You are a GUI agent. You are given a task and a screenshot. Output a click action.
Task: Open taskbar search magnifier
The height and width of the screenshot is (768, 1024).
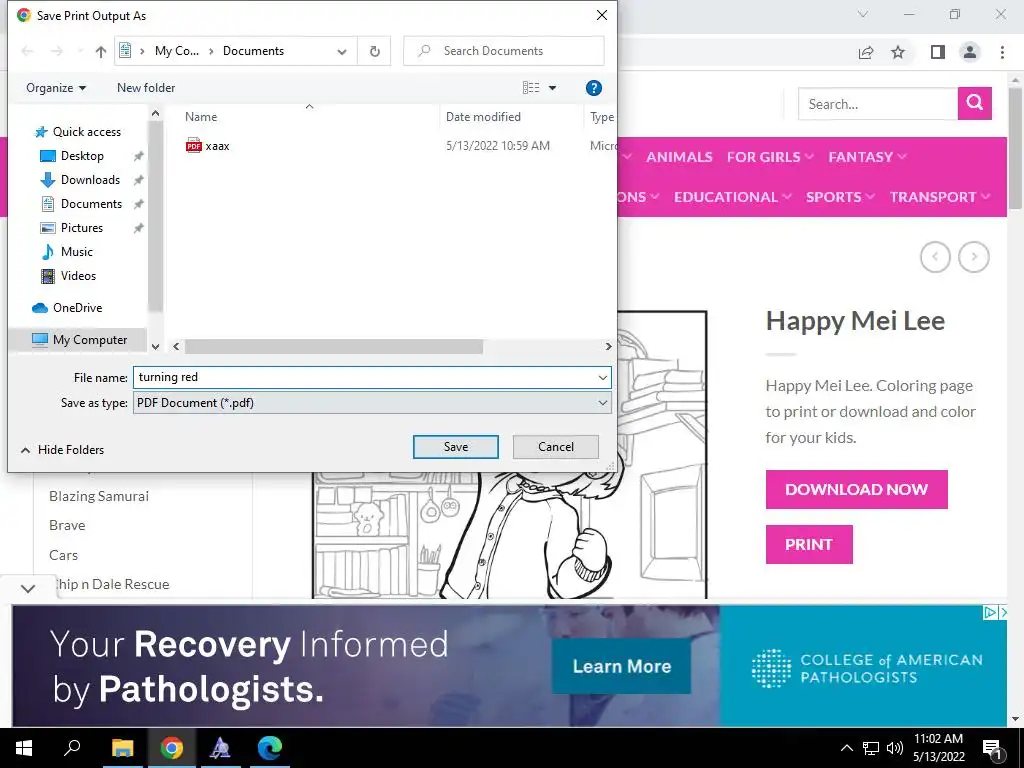72,748
